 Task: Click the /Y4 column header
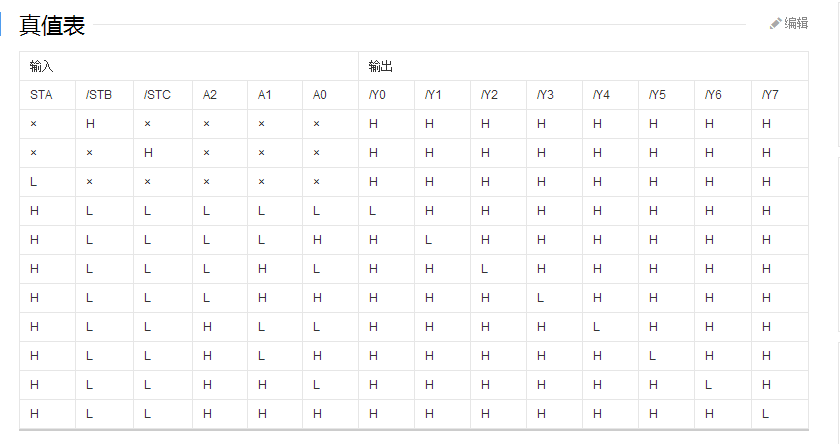pyautogui.click(x=601, y=95)
